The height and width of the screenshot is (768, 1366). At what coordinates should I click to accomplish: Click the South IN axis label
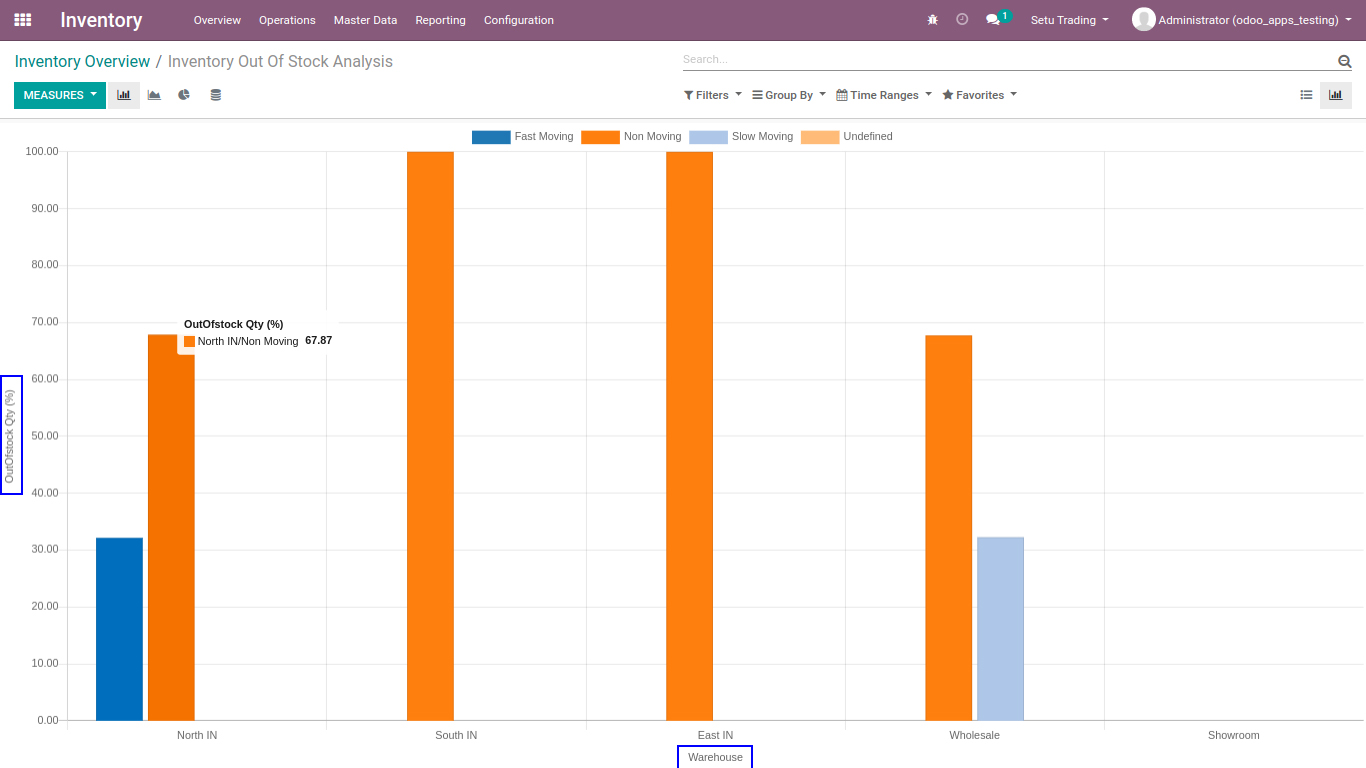click(x=456, y=735)
